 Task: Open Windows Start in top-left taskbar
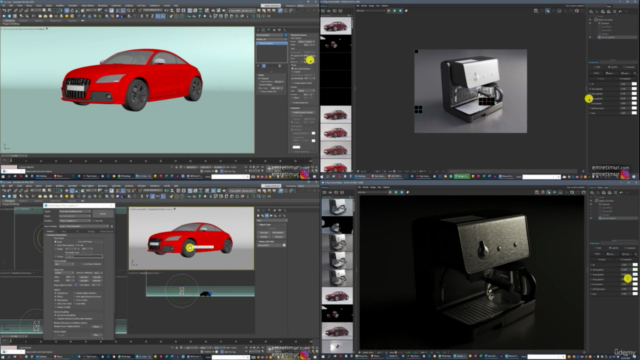point(3,176)
